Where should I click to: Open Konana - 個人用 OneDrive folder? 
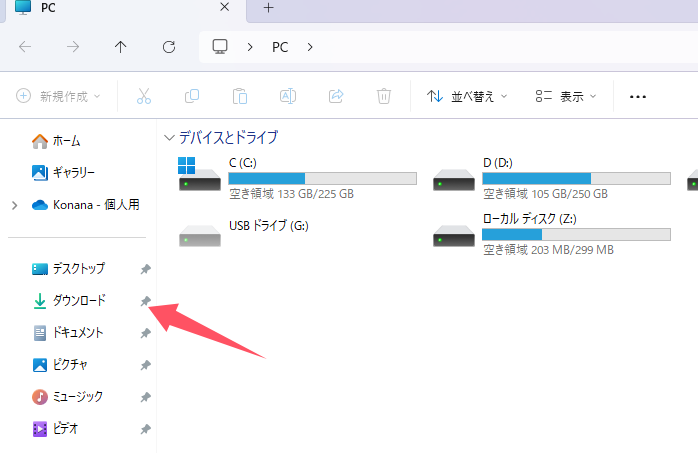(85, 205)
